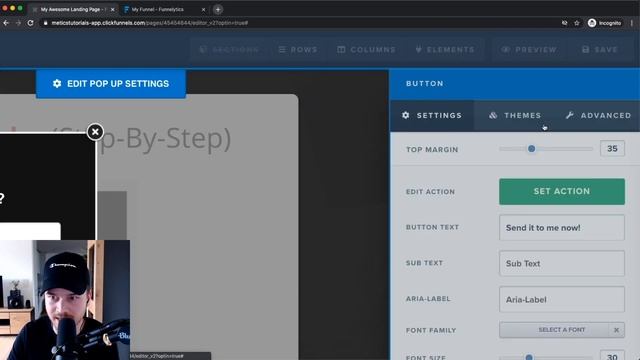Click the gear icon on Settings tab

coord(405,115)
